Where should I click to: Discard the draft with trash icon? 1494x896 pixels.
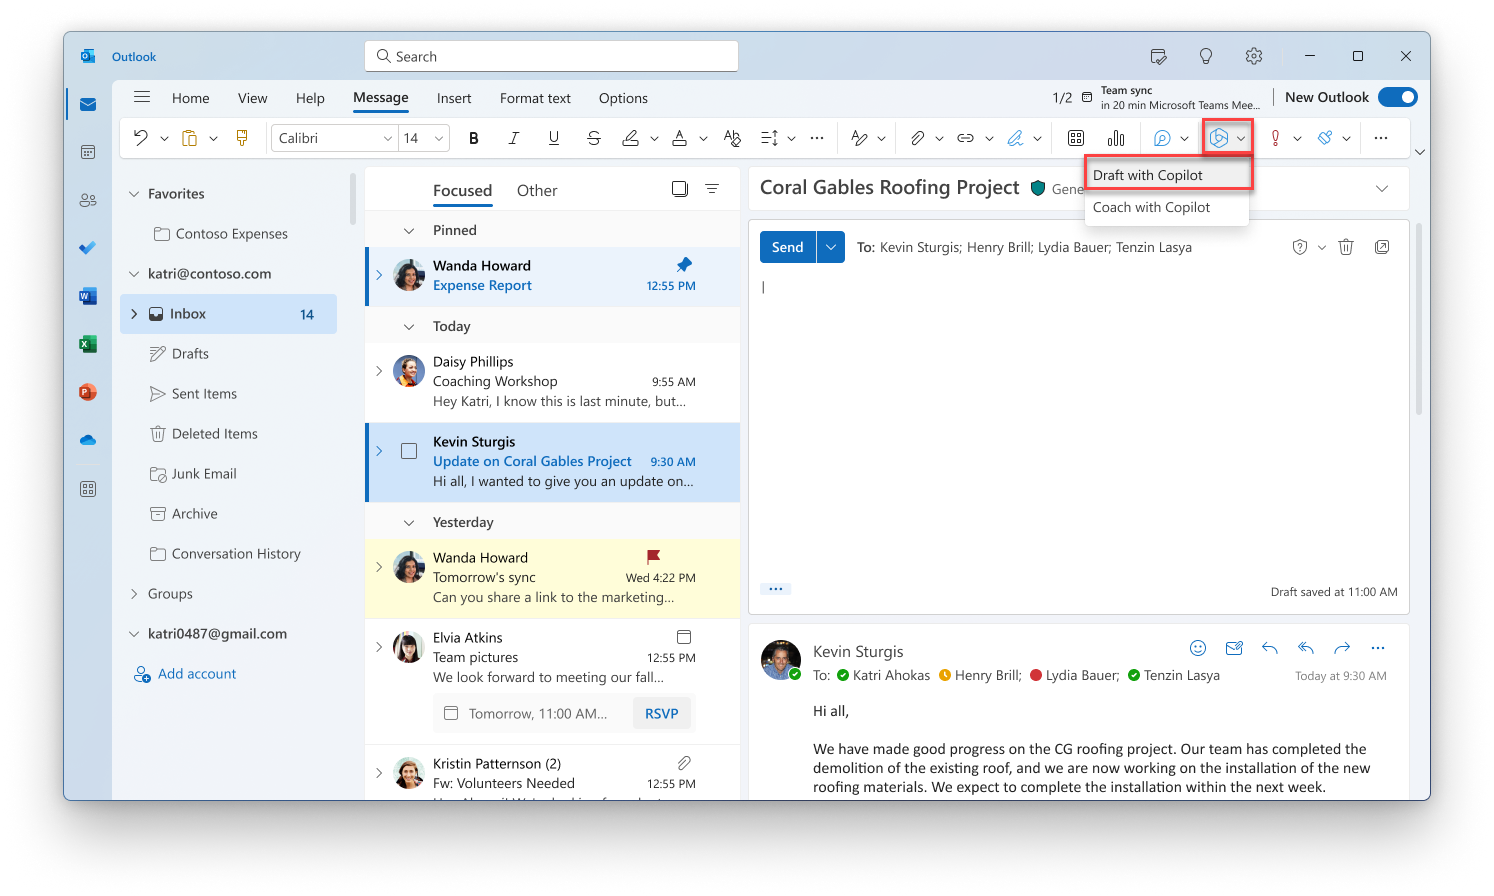pyautogui.click(x=1346, y=247)
